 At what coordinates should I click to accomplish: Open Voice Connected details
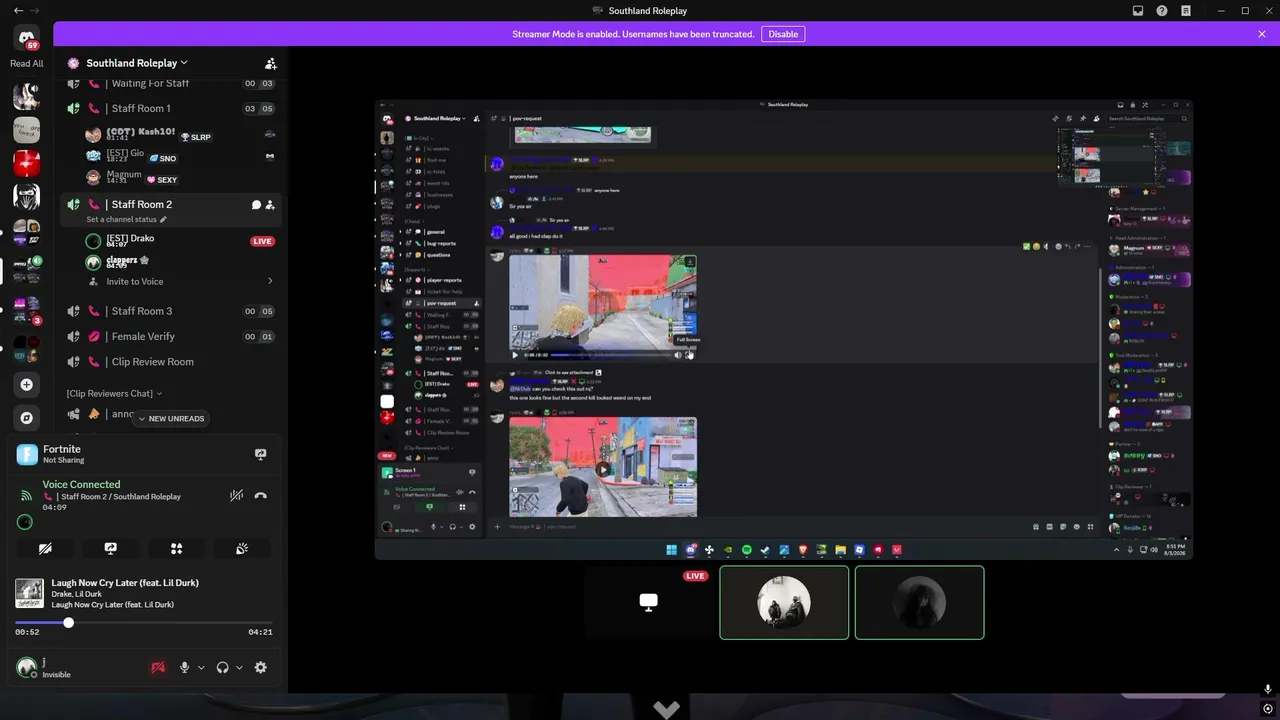[81, 484]
